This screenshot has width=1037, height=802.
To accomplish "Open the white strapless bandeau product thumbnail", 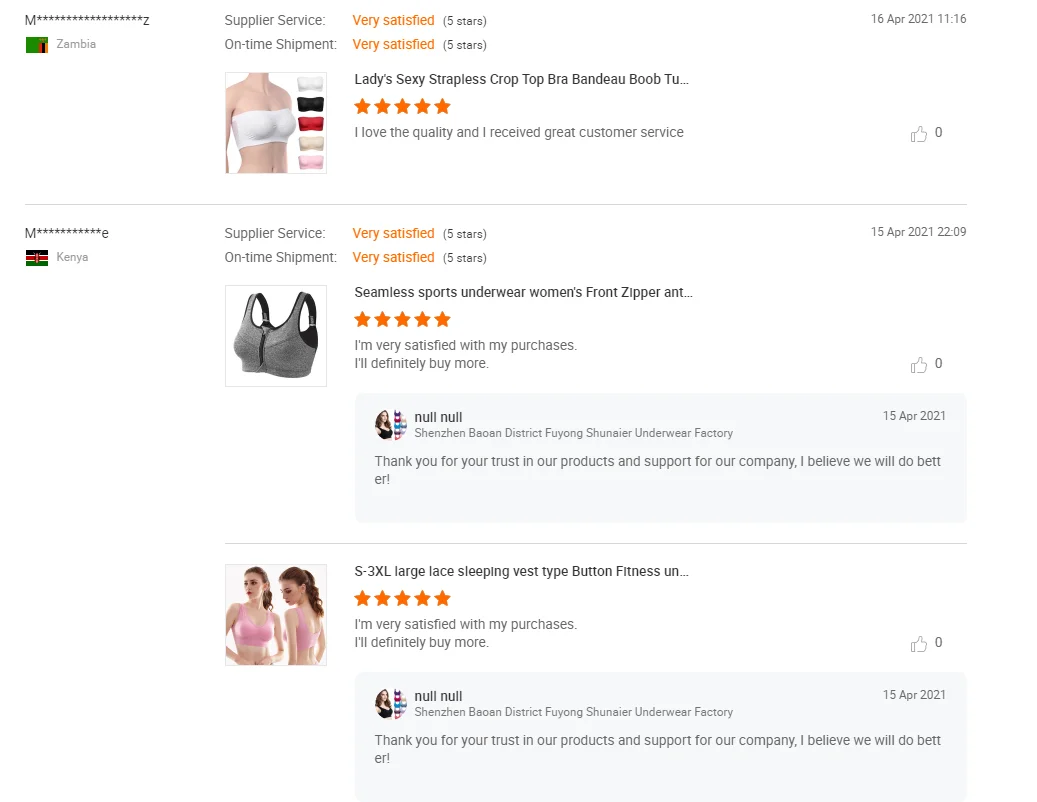I will (276, 123).
